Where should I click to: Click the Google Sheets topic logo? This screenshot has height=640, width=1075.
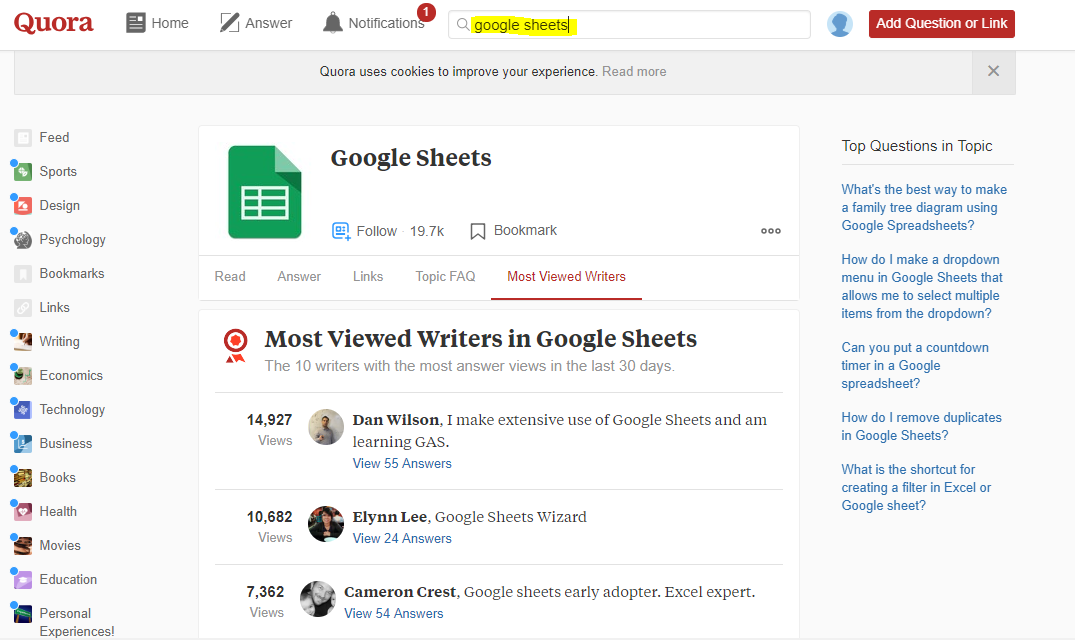(x=265, y=192)
